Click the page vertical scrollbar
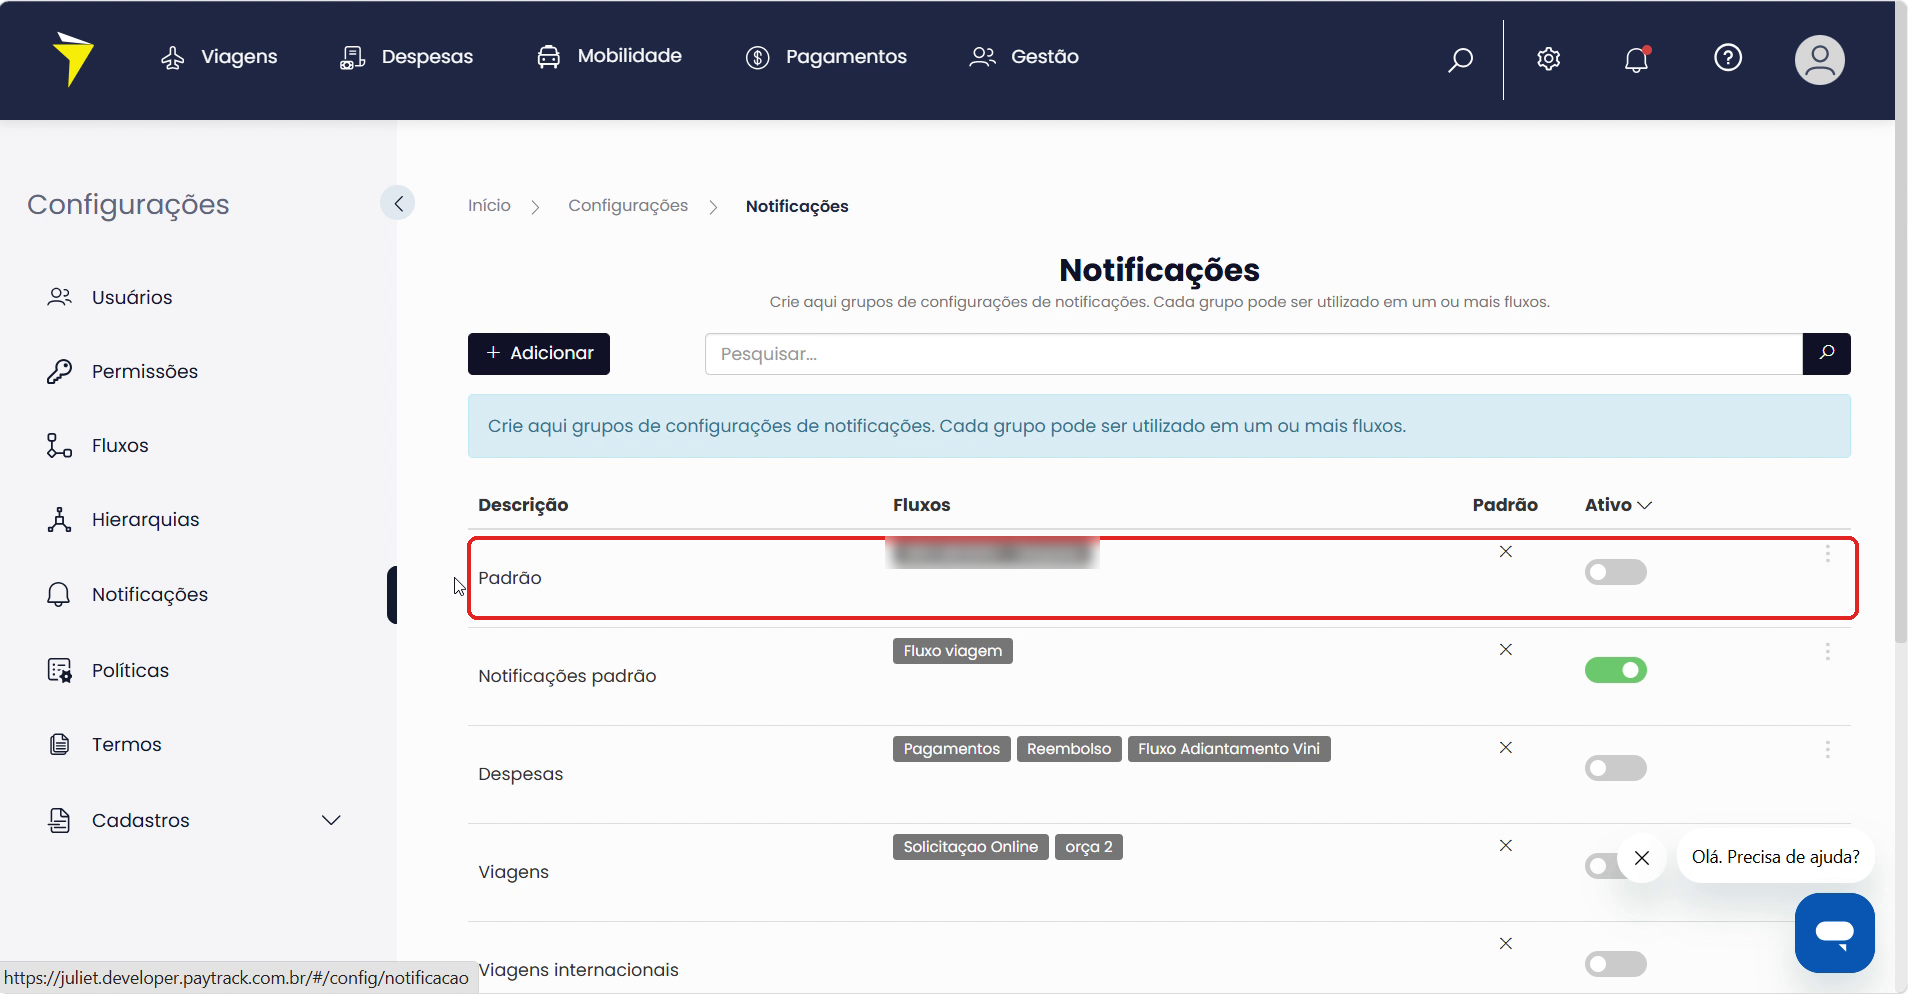 click(1902, 320)
